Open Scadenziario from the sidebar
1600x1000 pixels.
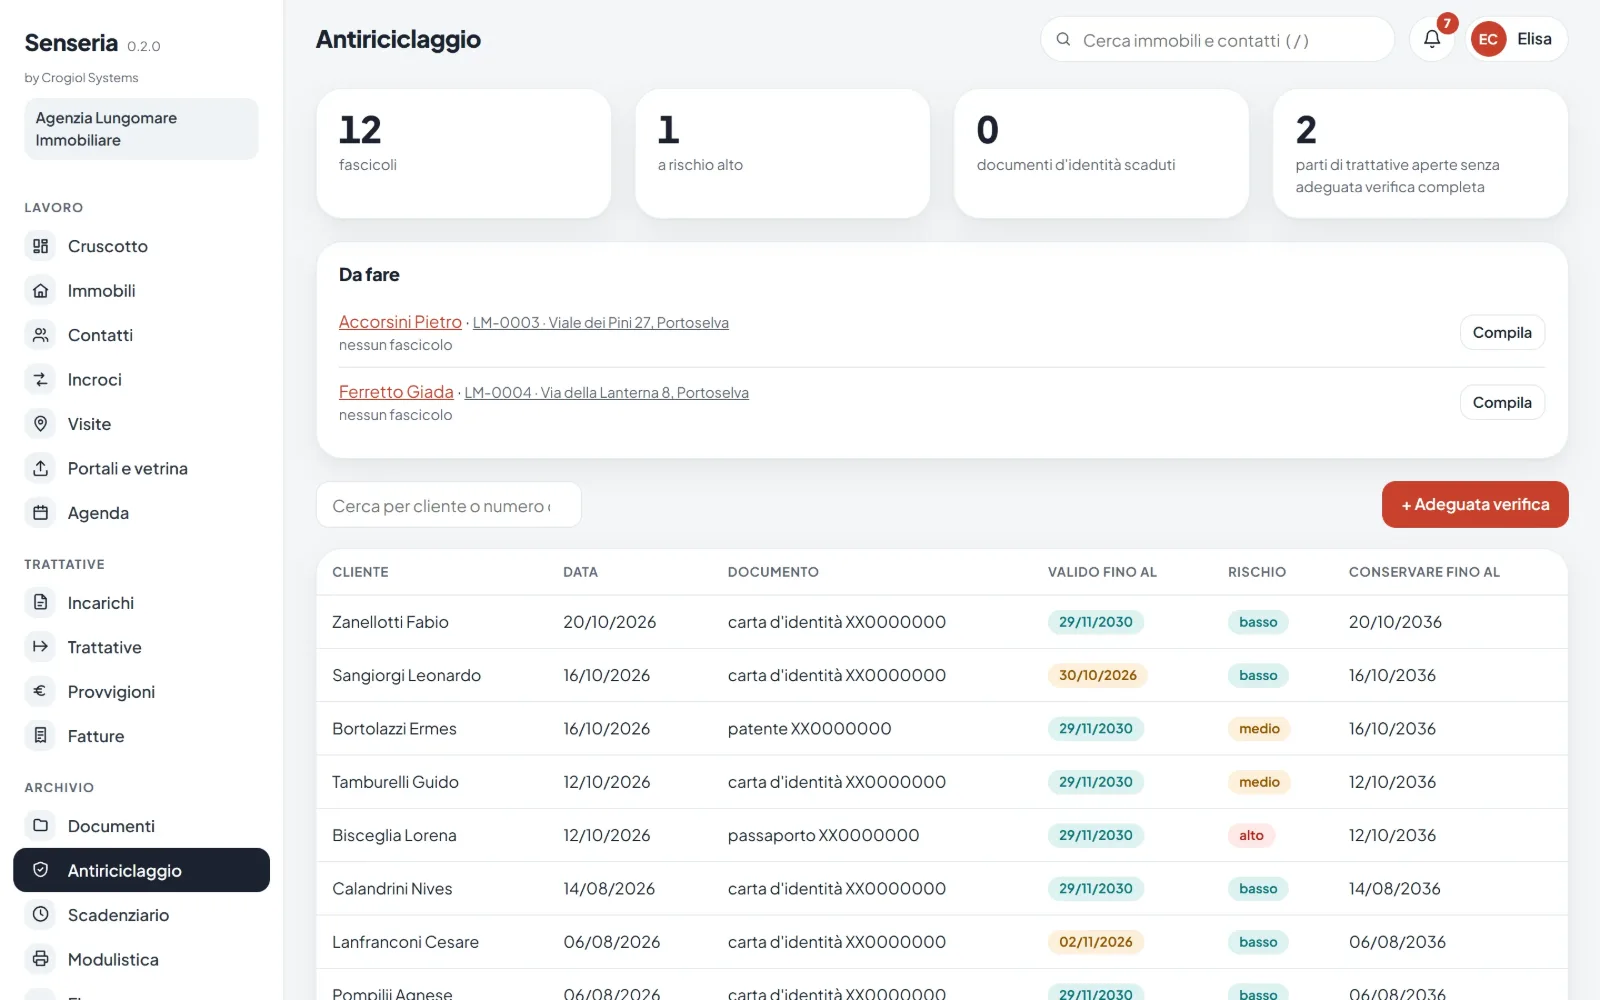(x=141, y=915)
